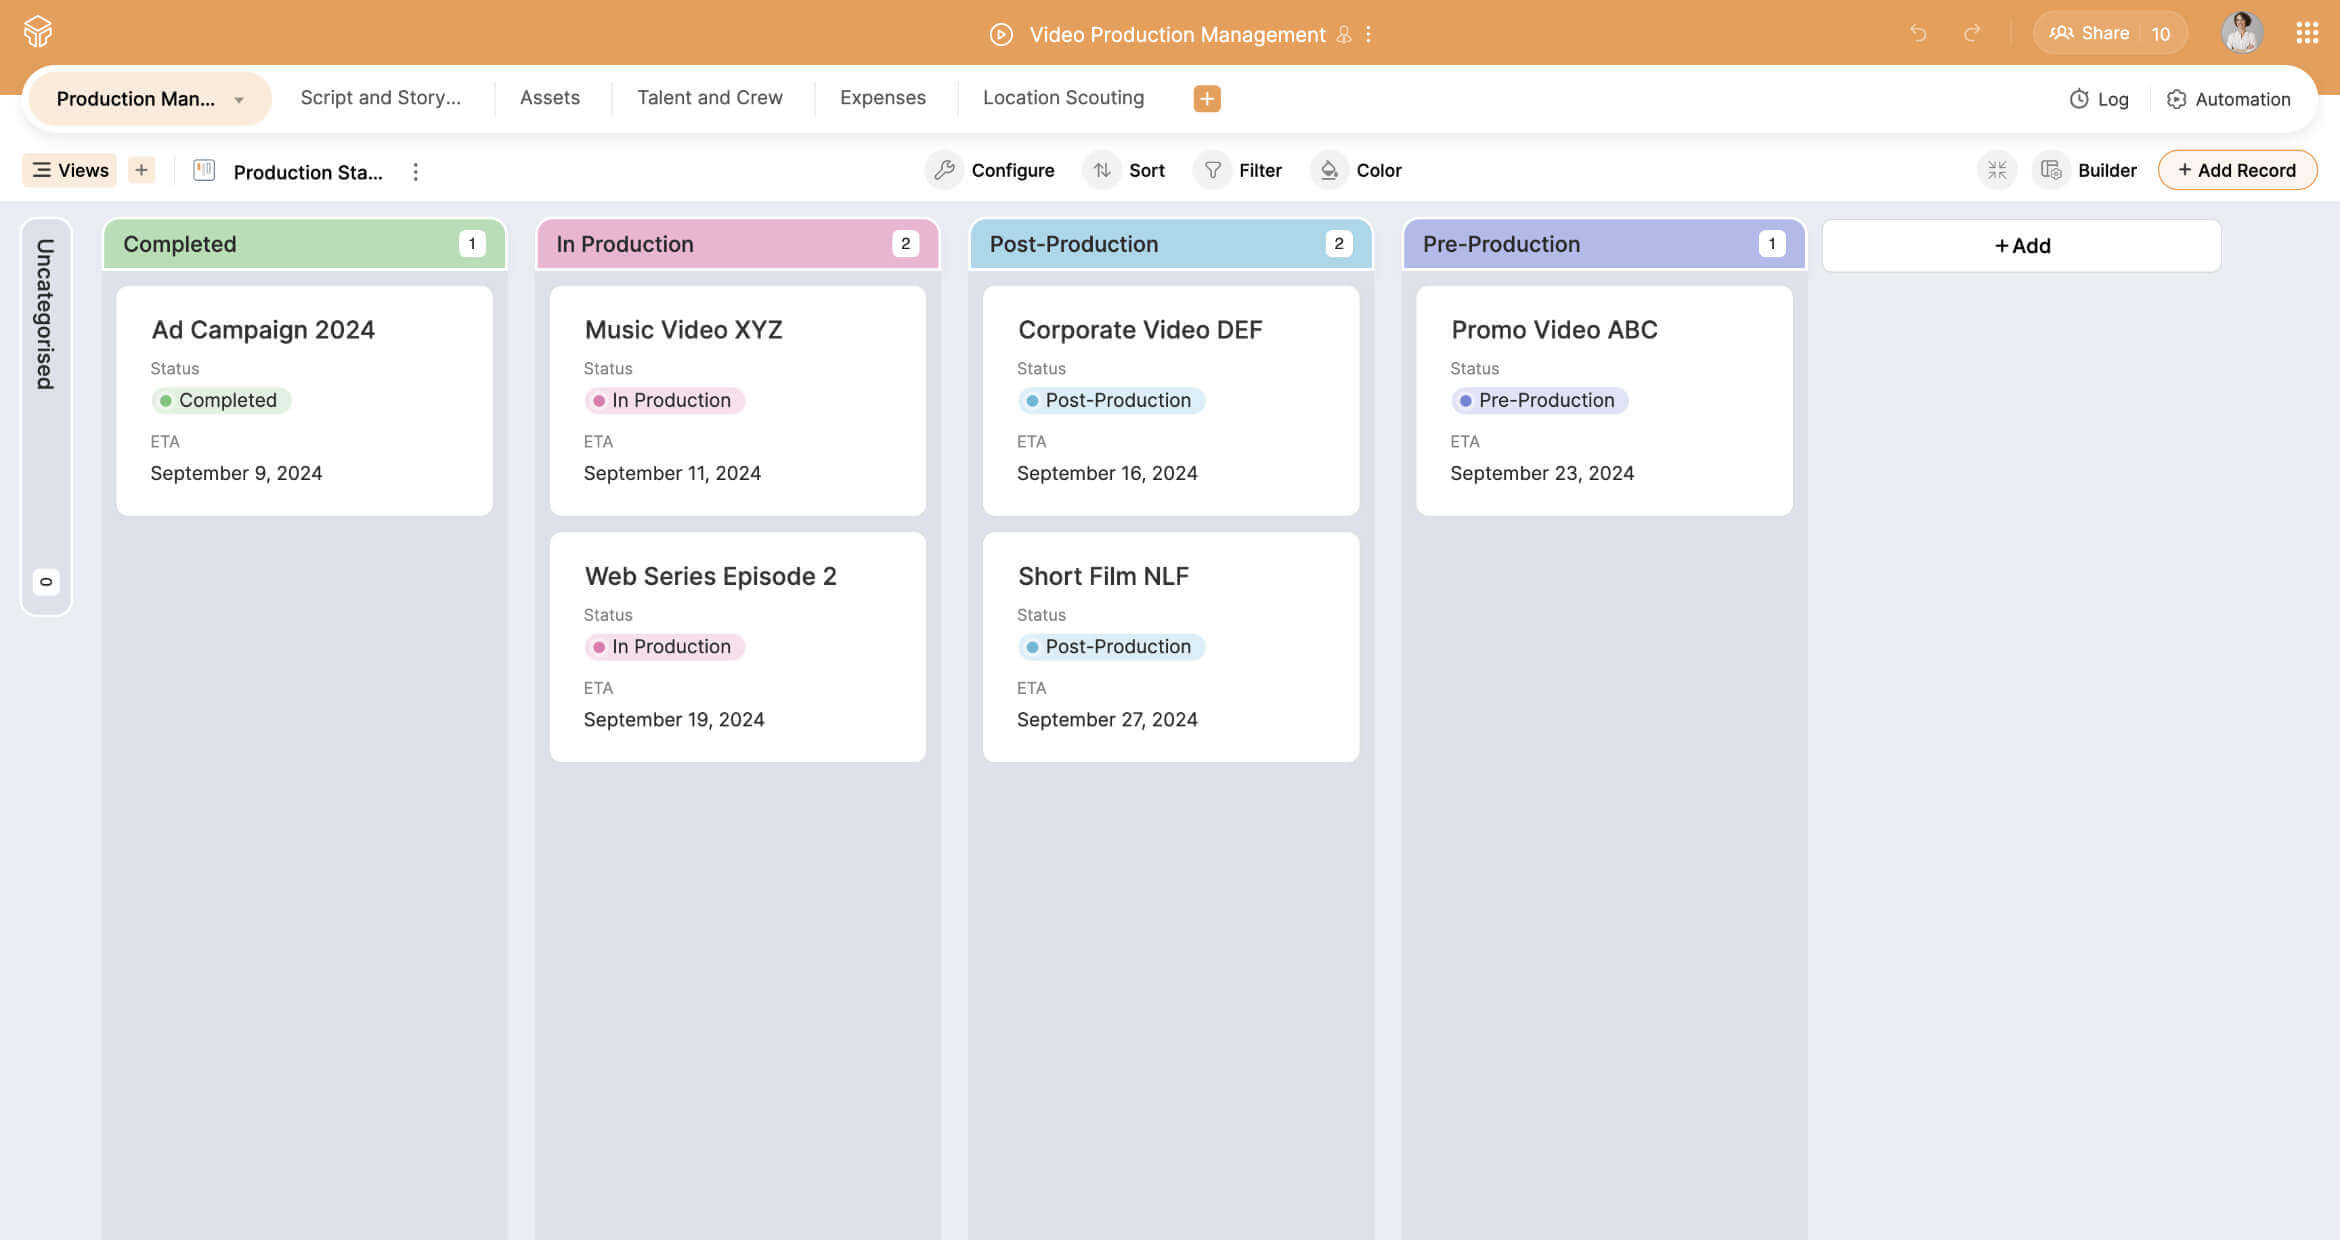
Task: Click the Add Record button
Action: click(2237, 170)
